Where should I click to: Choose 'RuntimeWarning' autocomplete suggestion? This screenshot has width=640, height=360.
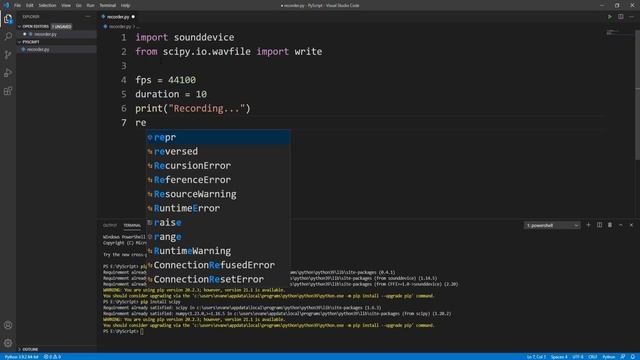coord(218,251)
